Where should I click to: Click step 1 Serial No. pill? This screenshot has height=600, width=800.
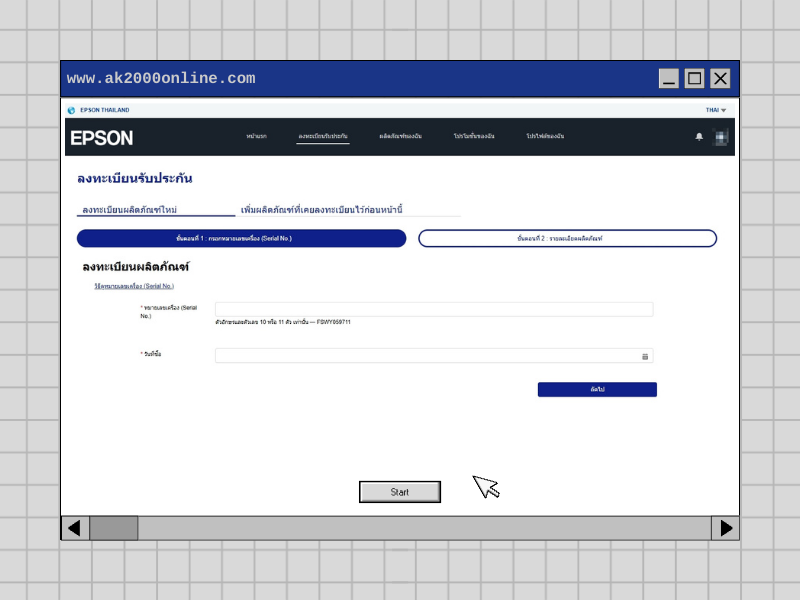(x=241, y=238)
